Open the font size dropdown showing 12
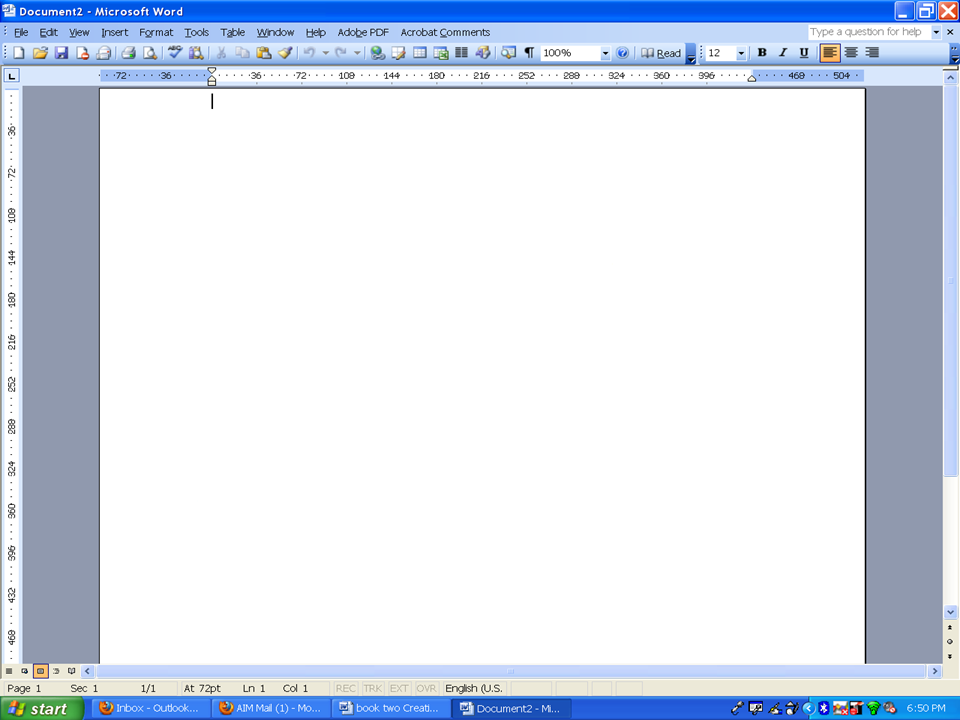 tap(741, 53)
